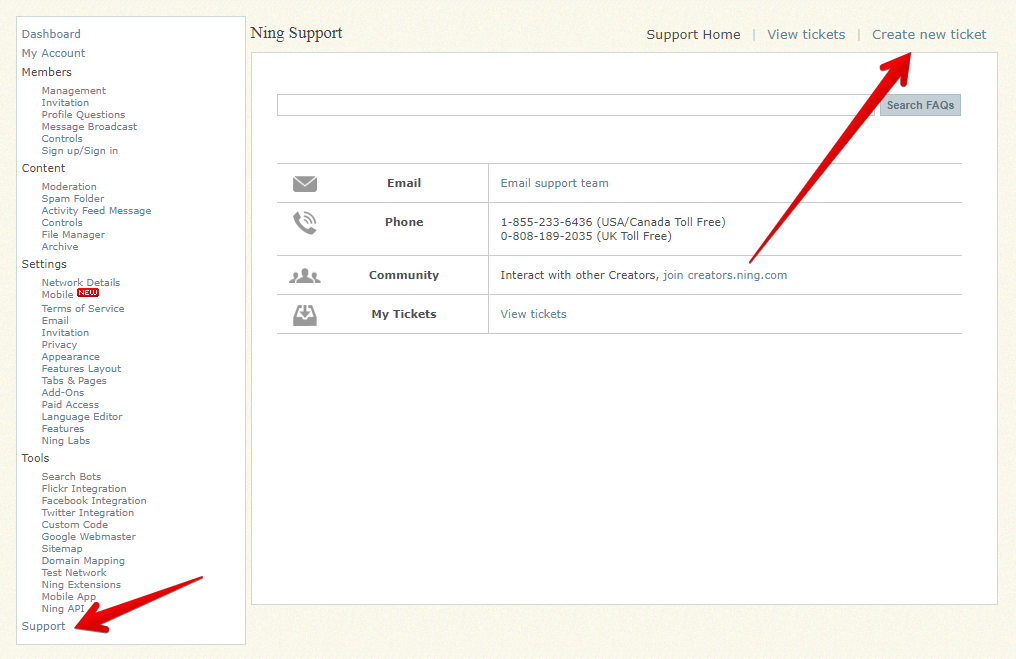
Task: Open the Moderation page
Action: click(69, 187)
